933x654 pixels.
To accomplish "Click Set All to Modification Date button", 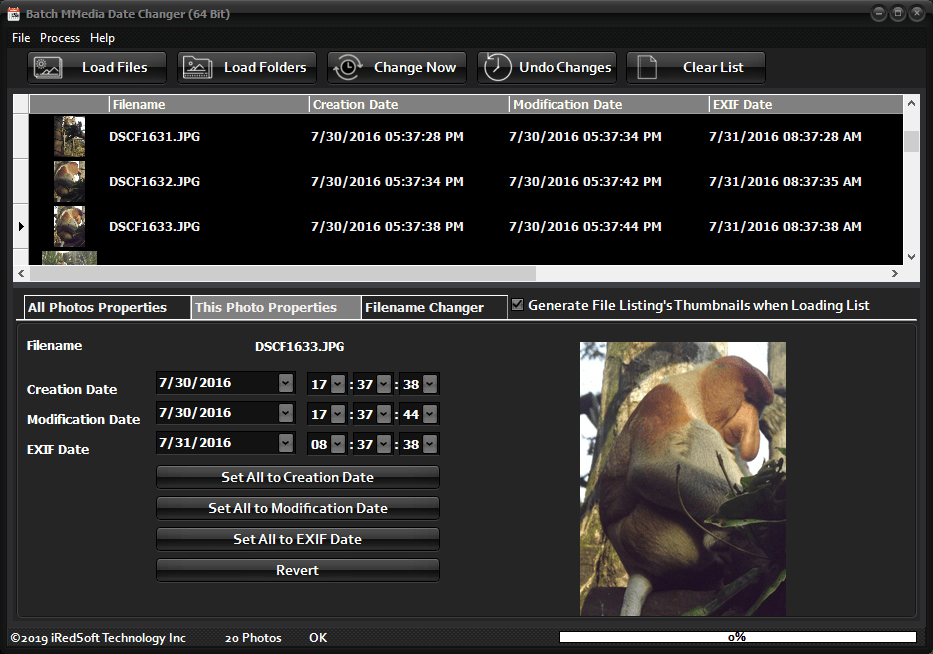I will coord(298,508).
